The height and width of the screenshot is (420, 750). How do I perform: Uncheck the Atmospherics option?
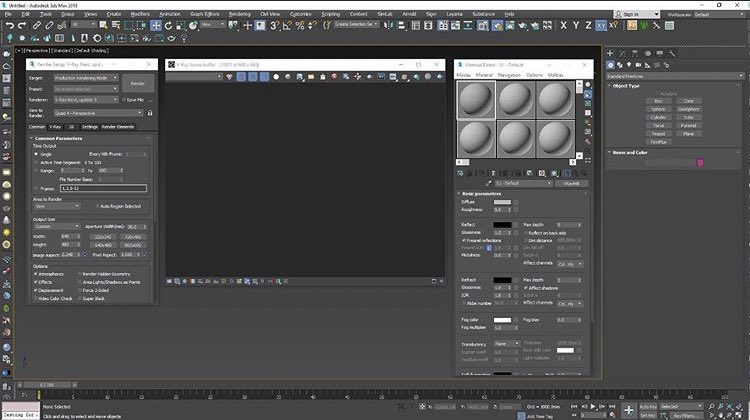[x=35, y=274]
